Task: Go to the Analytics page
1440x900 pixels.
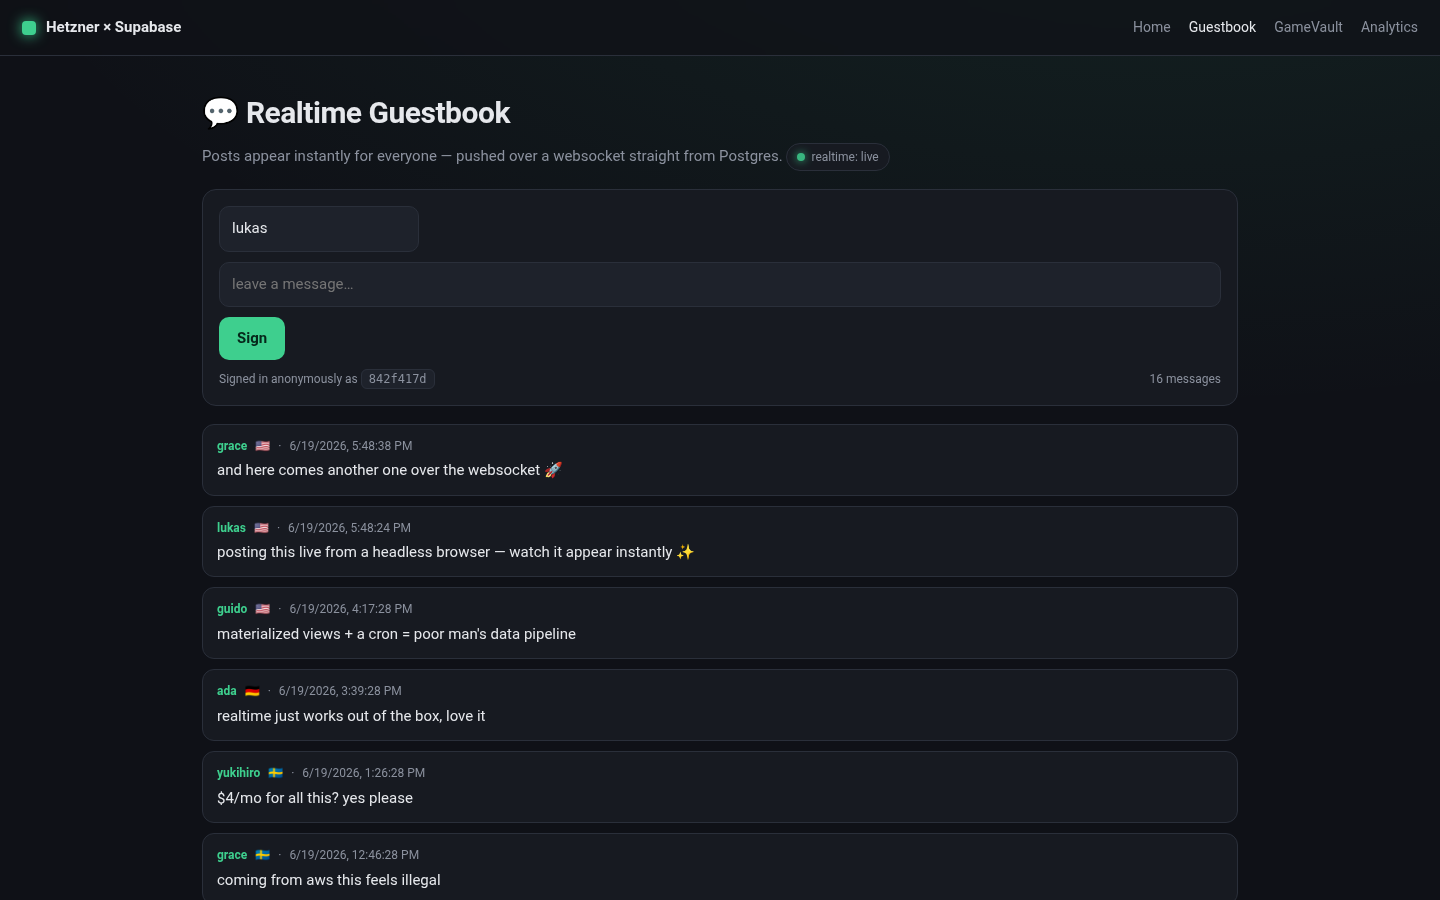Action: click(1389, 27)
